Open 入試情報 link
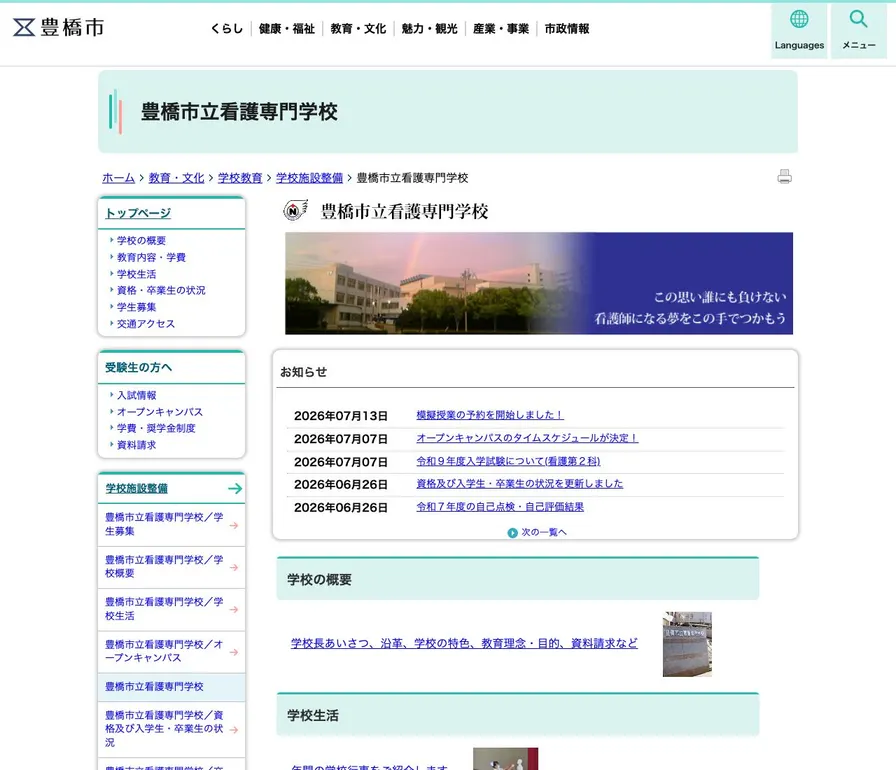 (x=136, y=395)
